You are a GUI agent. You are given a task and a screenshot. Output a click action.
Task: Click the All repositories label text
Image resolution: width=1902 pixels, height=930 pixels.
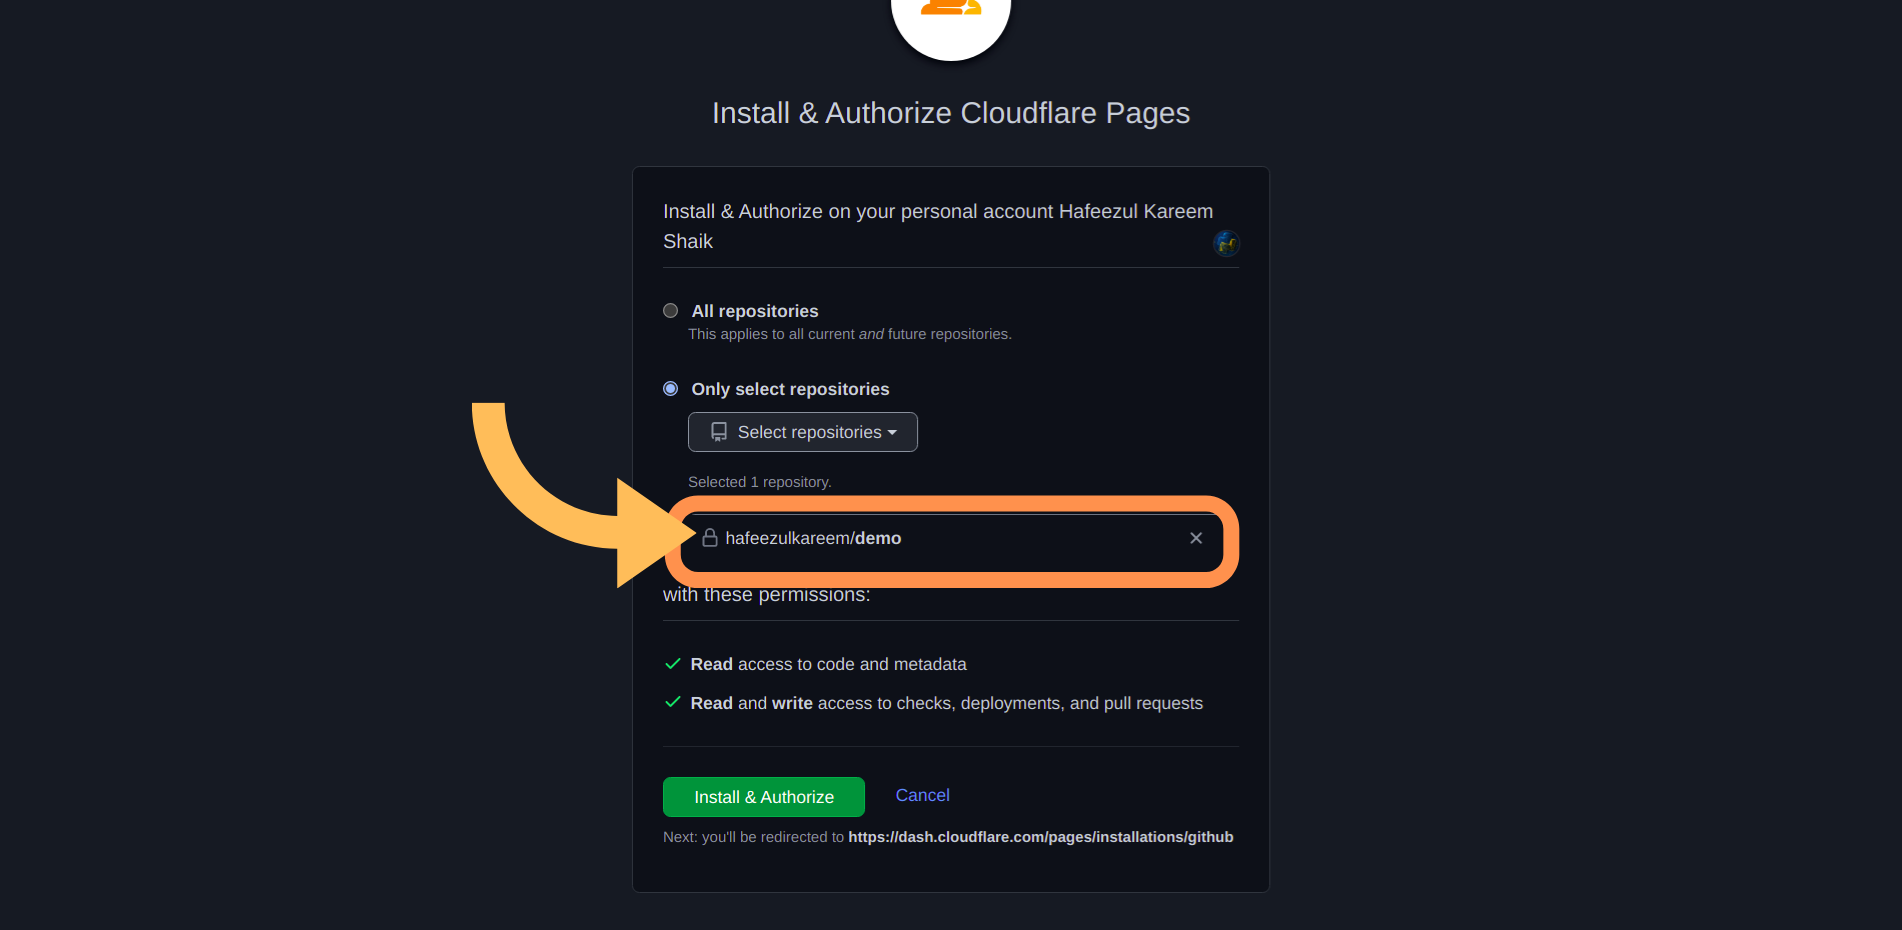755,311
